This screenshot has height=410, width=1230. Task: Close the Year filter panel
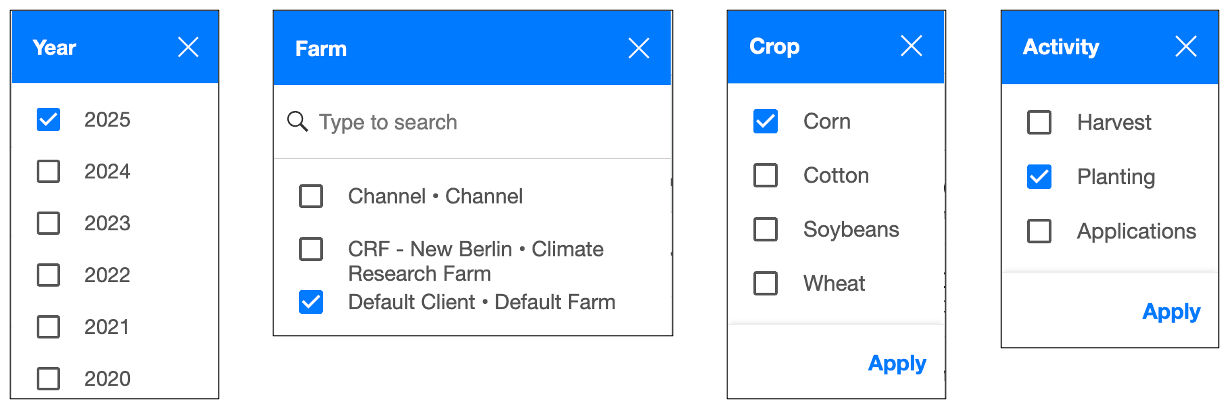[x=188, y=47]
